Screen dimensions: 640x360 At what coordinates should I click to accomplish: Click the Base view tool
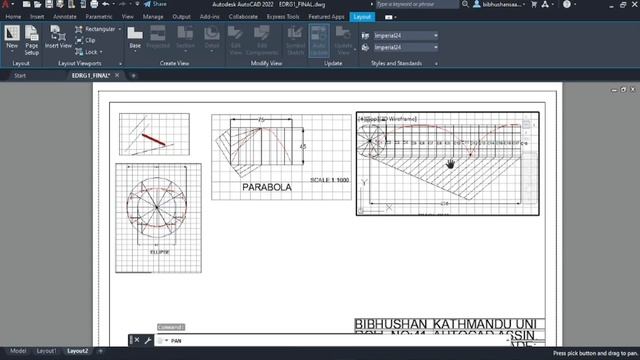[x=135, y=38]
